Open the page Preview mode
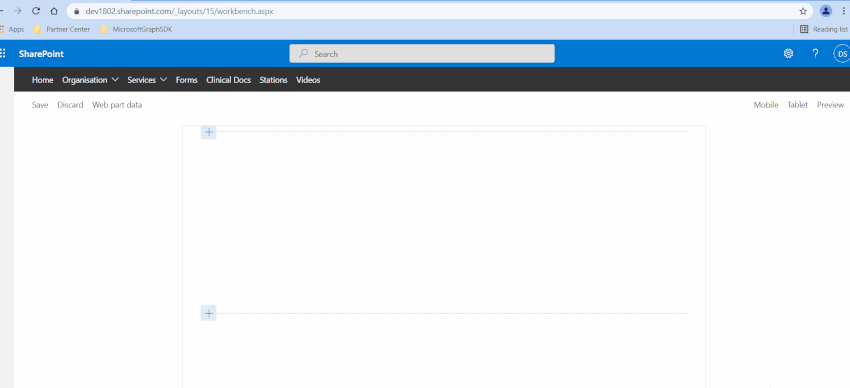The height and width of the screenshot is (388, 850). (830, 105)
